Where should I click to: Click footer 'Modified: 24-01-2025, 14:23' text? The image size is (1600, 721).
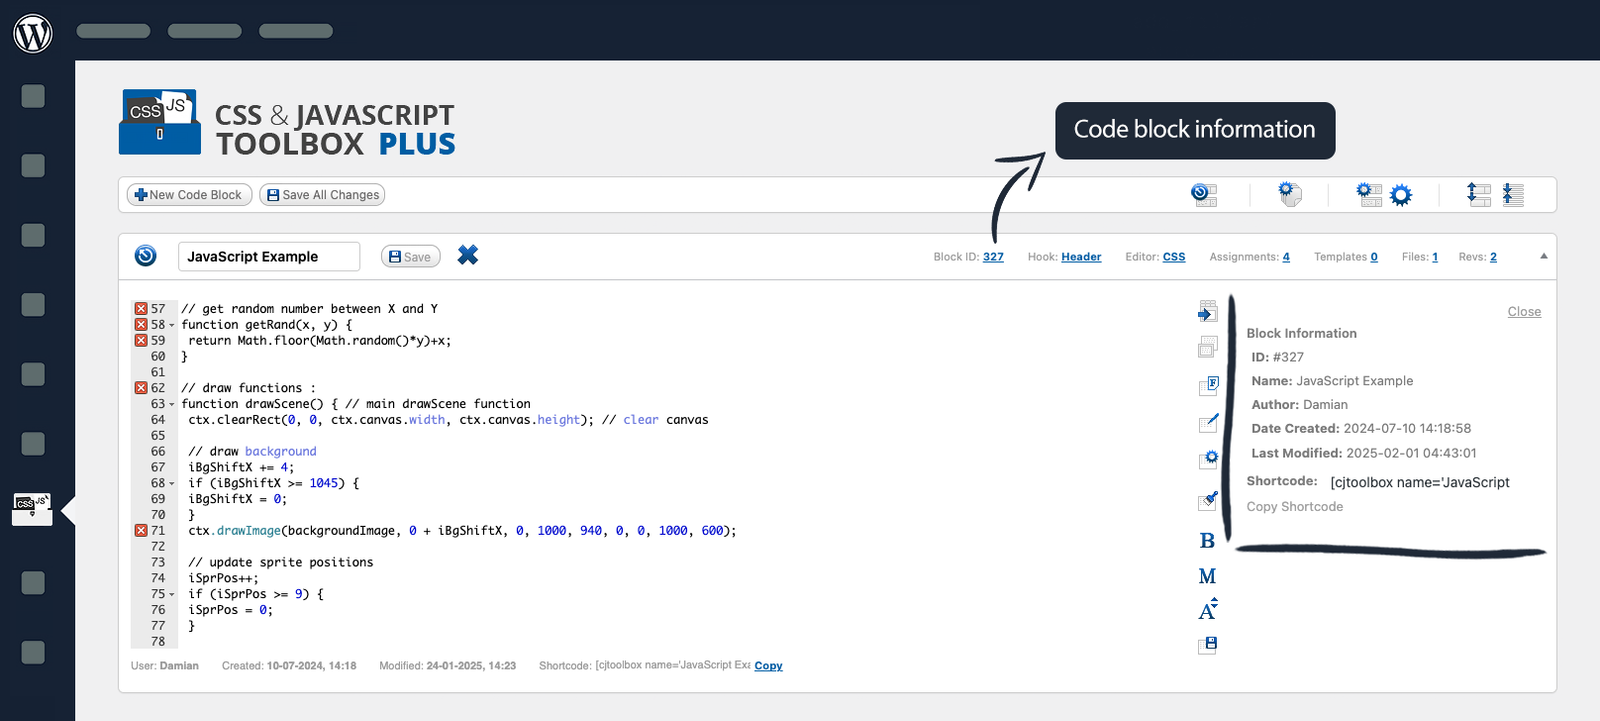pyautogui.click(x=448, y=666)
